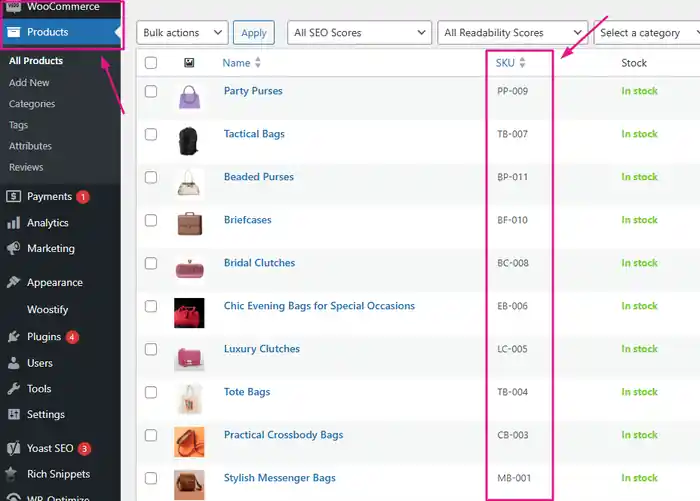Check the Chic Evening Bags row checkbox

(x=151, y=306)
